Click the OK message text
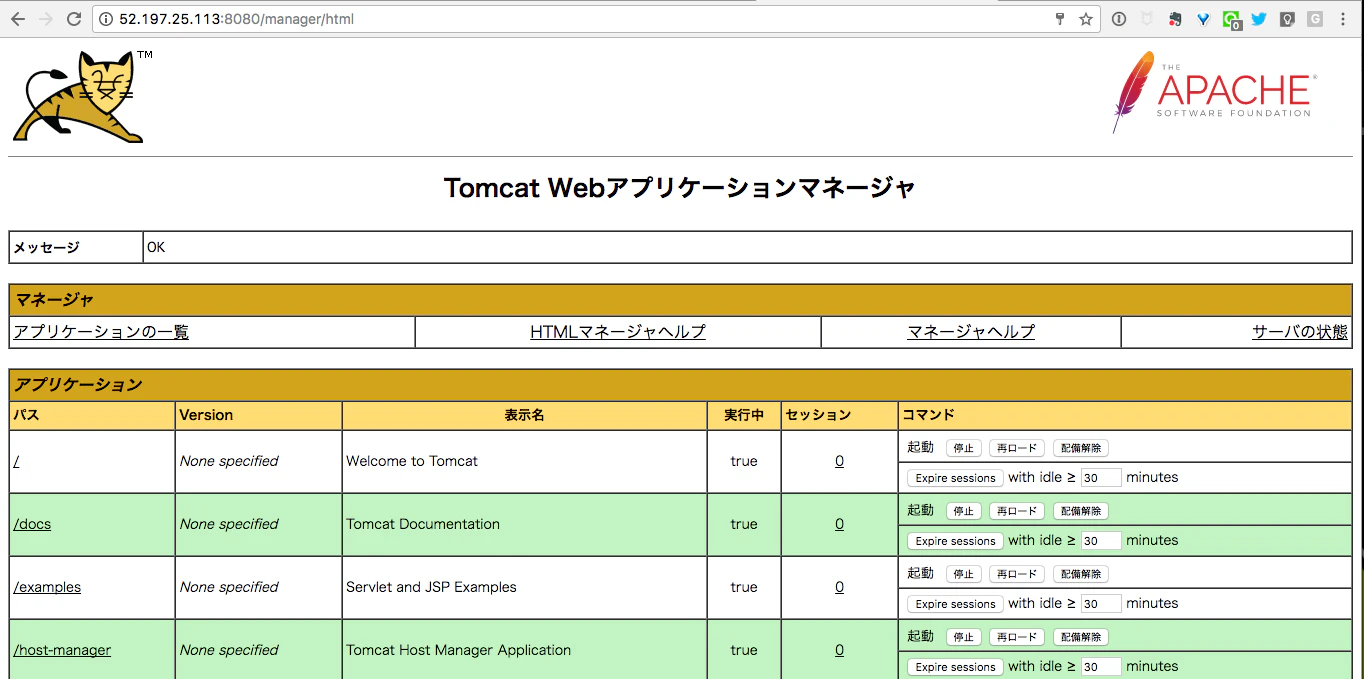The width and height of the screenshot is (1364, 679). pyautogui.click(x=156, y=247)
